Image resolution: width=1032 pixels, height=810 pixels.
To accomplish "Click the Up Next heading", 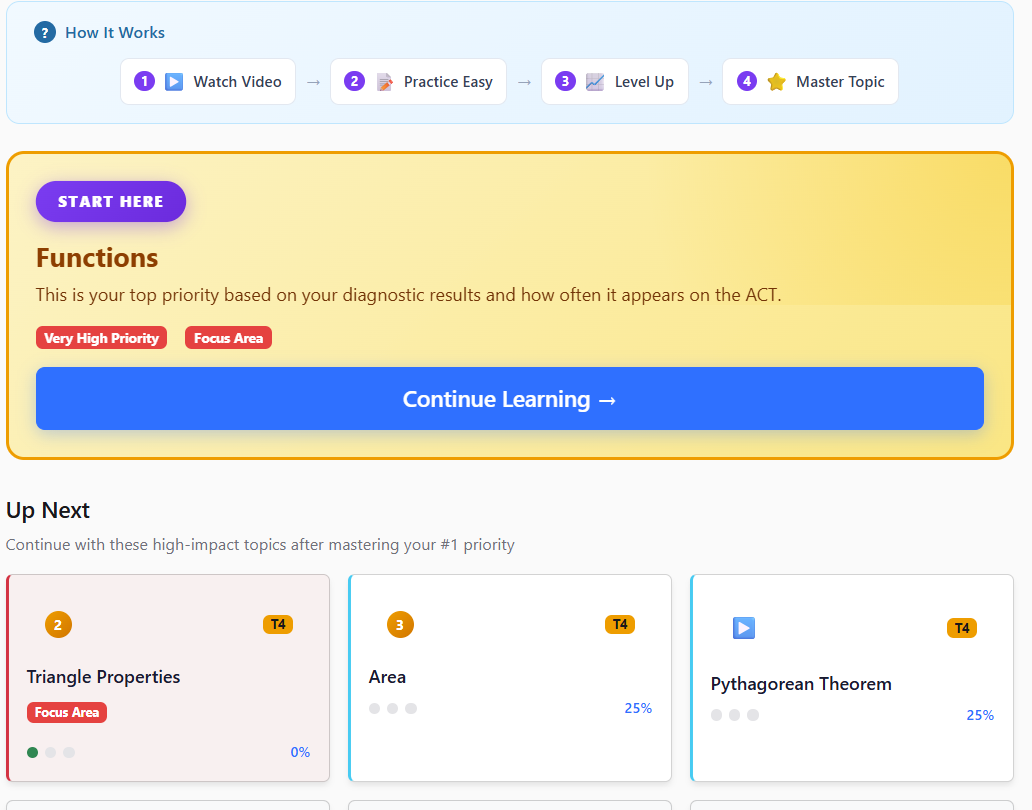I will click(47, 510).
